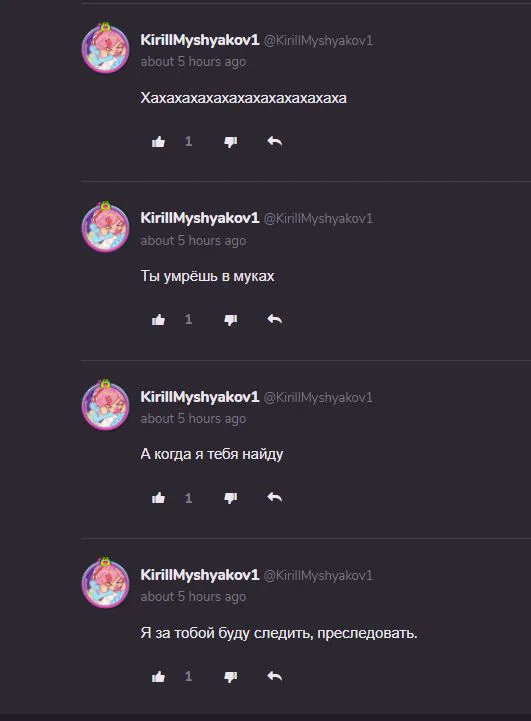
Task: Like the "Хахахаха" comment with thumbs up
Action: 159,142
